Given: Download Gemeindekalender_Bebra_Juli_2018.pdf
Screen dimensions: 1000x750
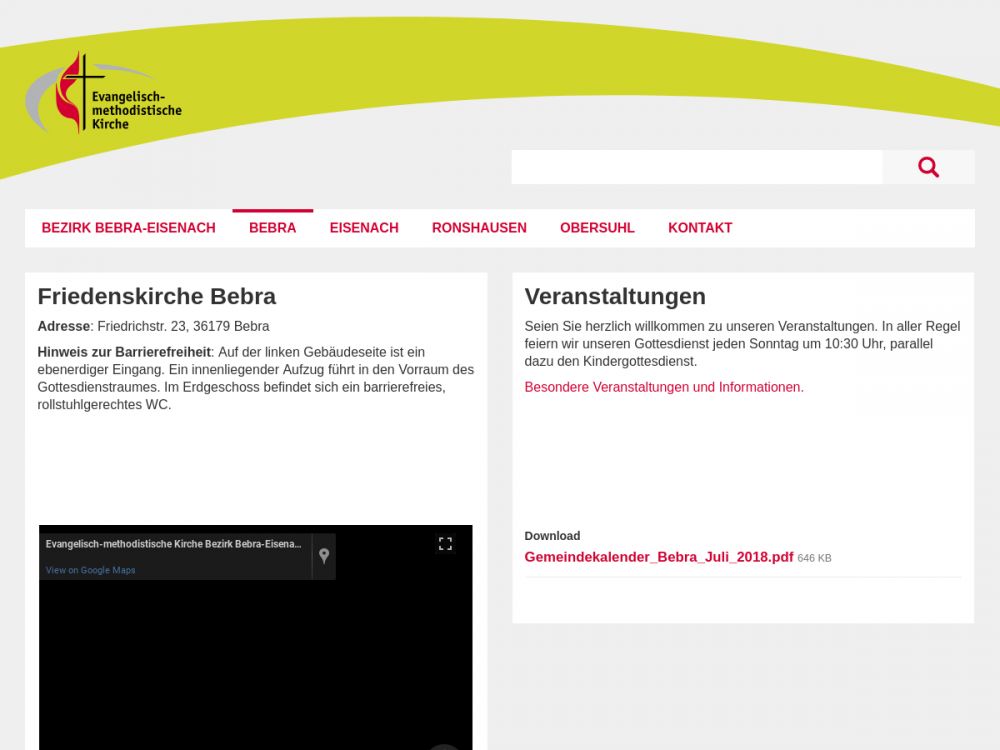Looking at the screenshot, I should 659,557.
